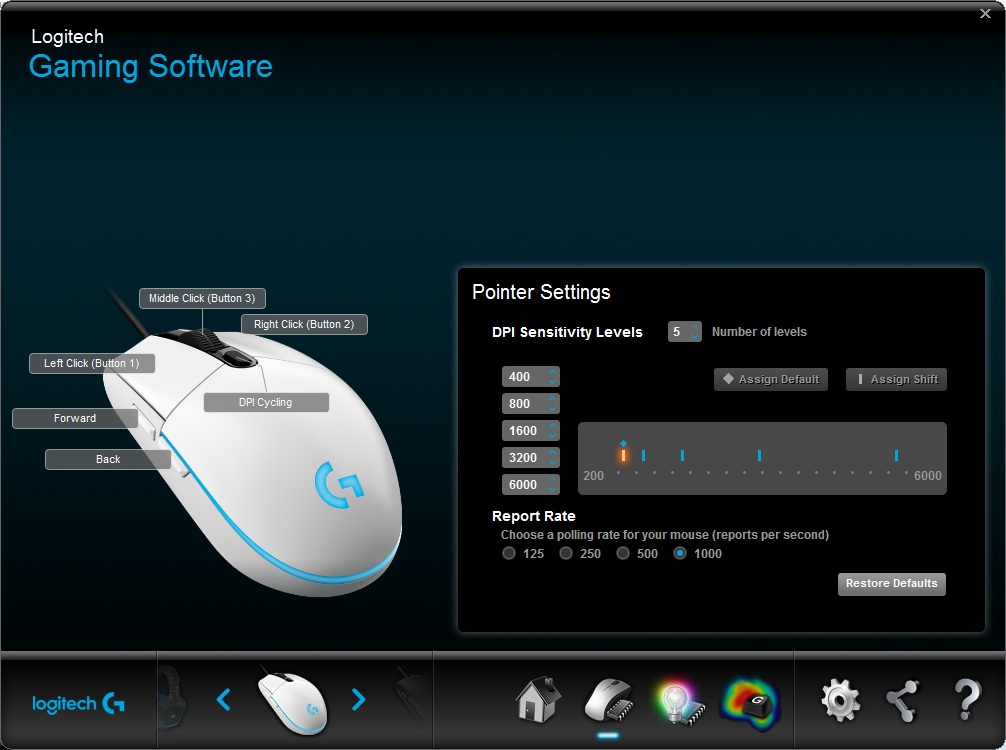This screenshot has height=750, width=1006.
Task: Click the Assign Default button
Action: tap(770, 379)
